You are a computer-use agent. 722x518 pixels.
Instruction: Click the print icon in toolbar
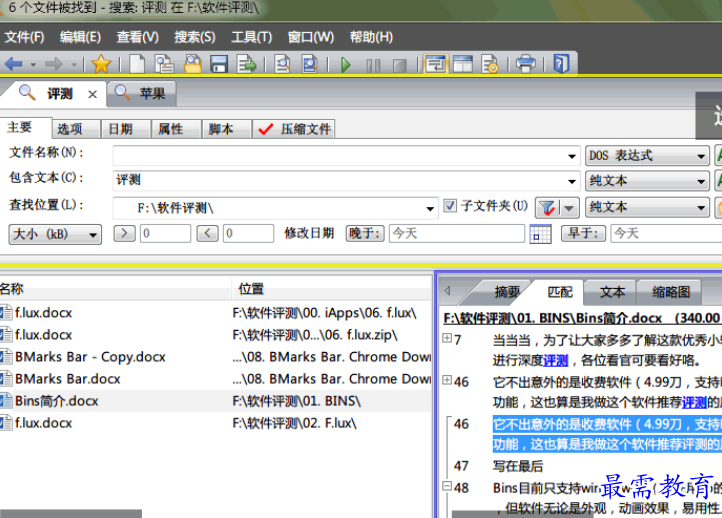pos(525,64)
